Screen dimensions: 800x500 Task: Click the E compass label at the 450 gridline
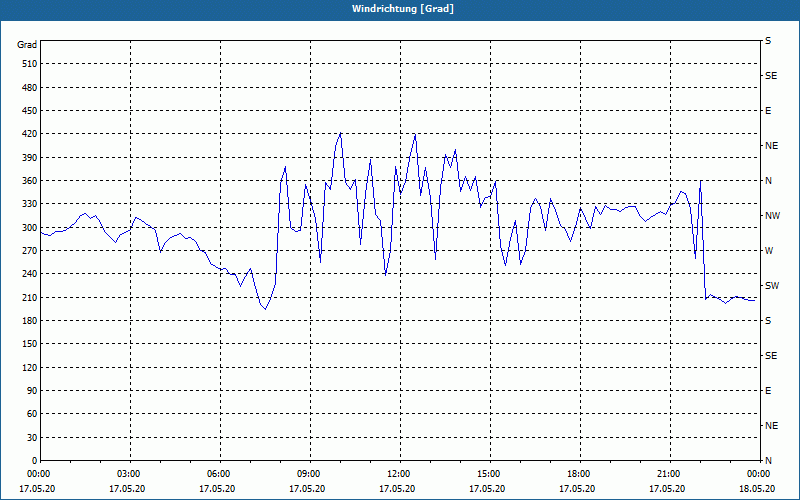768,111
